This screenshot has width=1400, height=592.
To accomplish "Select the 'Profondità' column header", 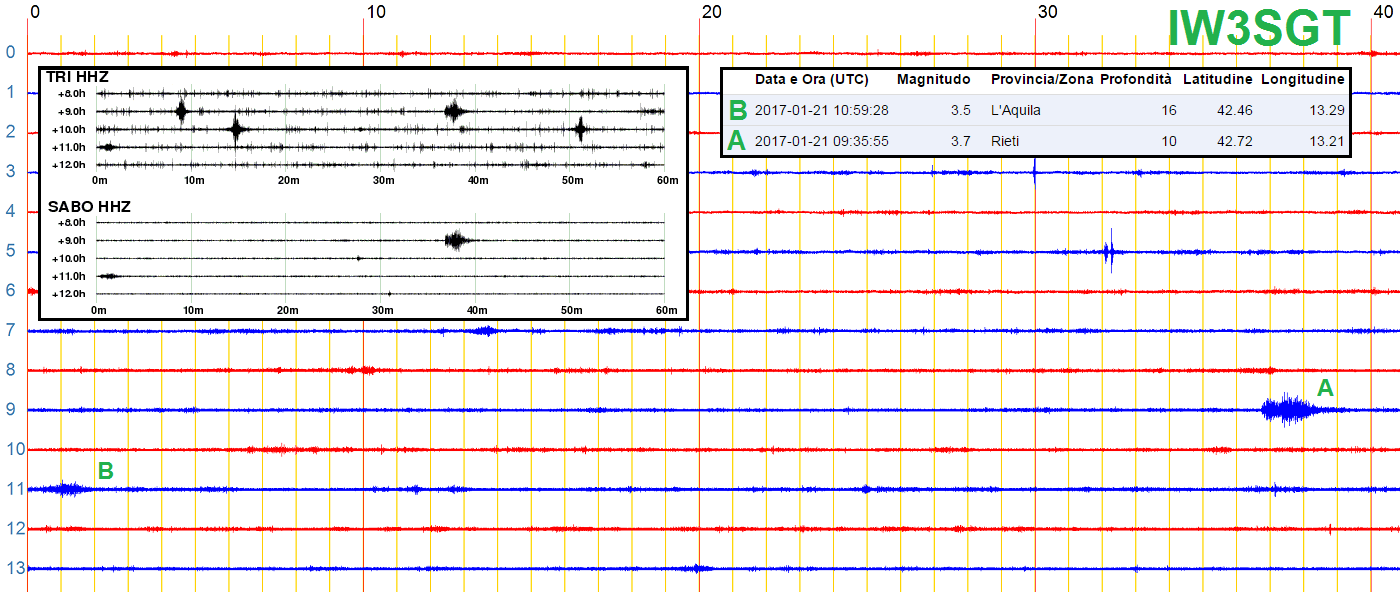I will click(x=1137, y=79).
